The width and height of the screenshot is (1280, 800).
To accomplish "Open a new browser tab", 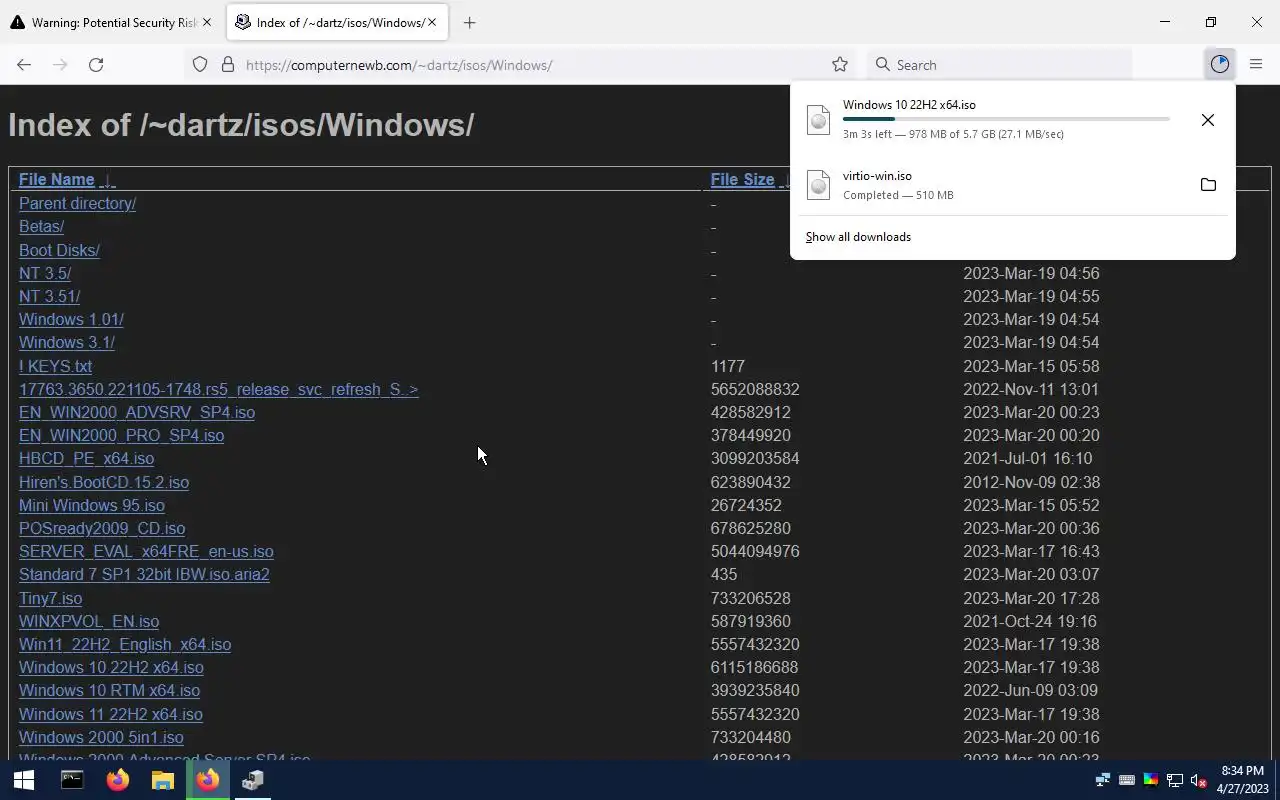I will (x=469, y=22).
